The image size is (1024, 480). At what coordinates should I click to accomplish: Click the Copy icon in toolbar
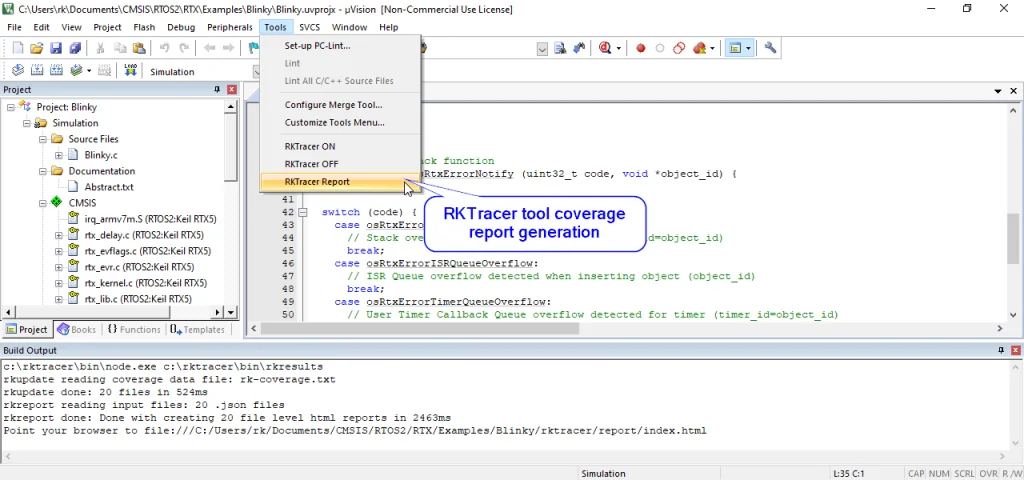click(120, 48)
